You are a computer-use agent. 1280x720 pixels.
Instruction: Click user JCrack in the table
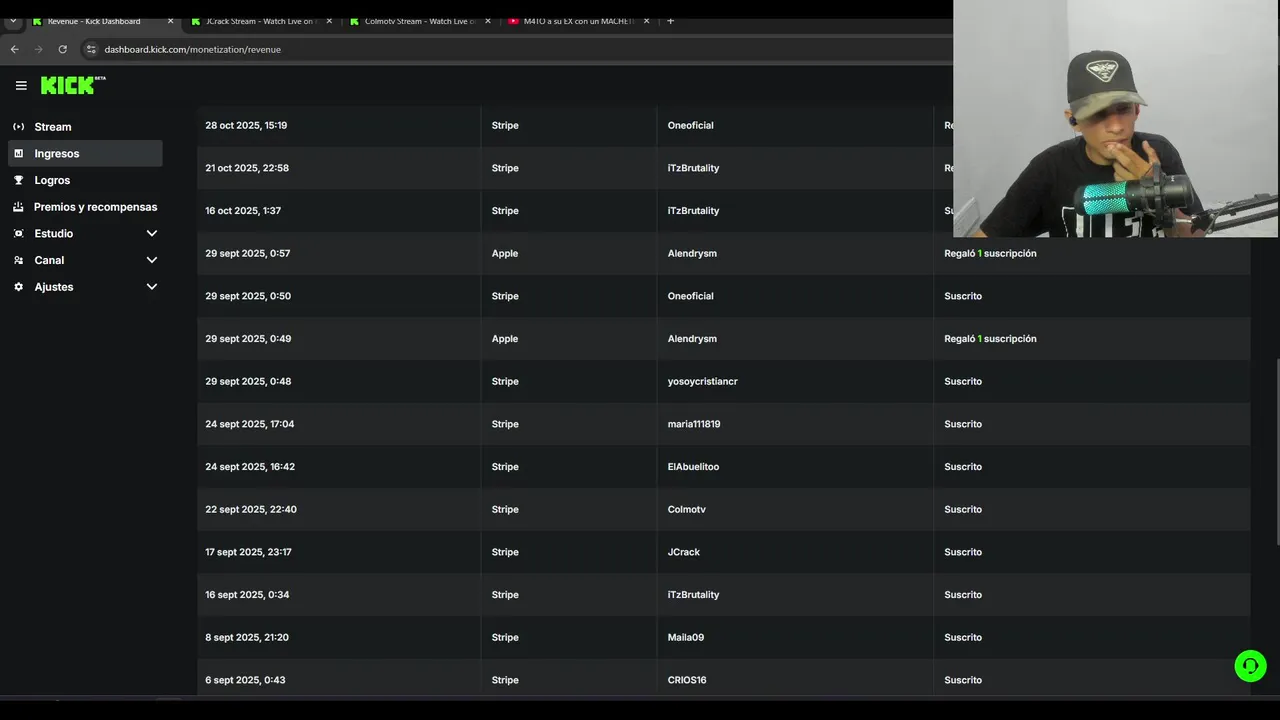[x=684, y=552]
